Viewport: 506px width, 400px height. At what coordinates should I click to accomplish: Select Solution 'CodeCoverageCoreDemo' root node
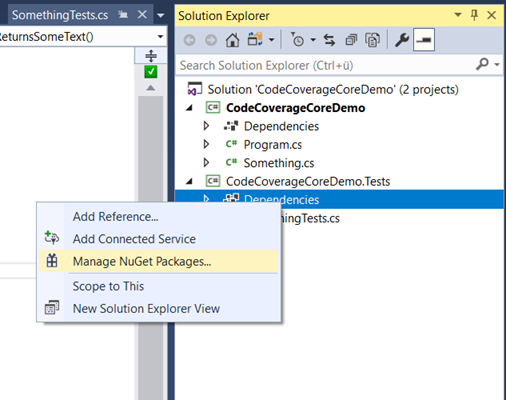click(333, 90)
